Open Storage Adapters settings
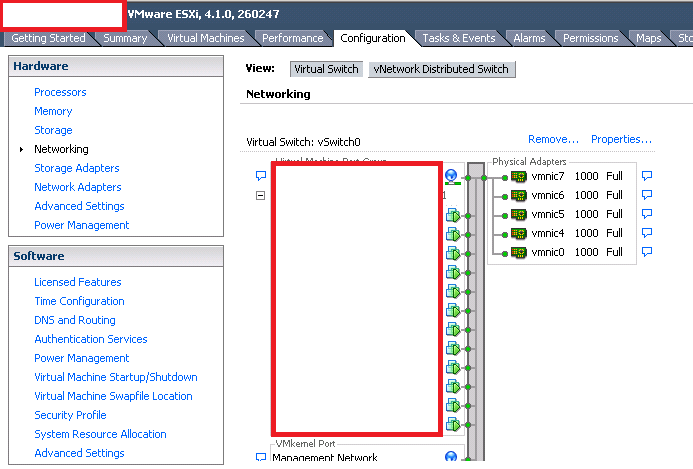 coord(77,168)
